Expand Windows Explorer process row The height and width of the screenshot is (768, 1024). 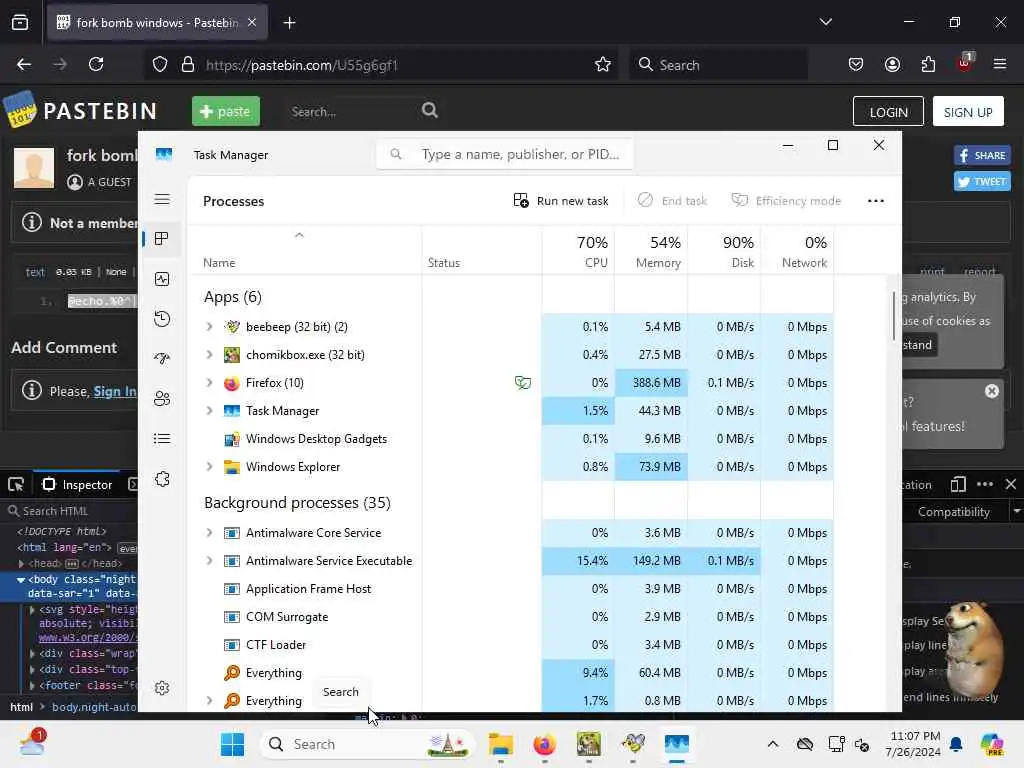click(x=209, y=467)
